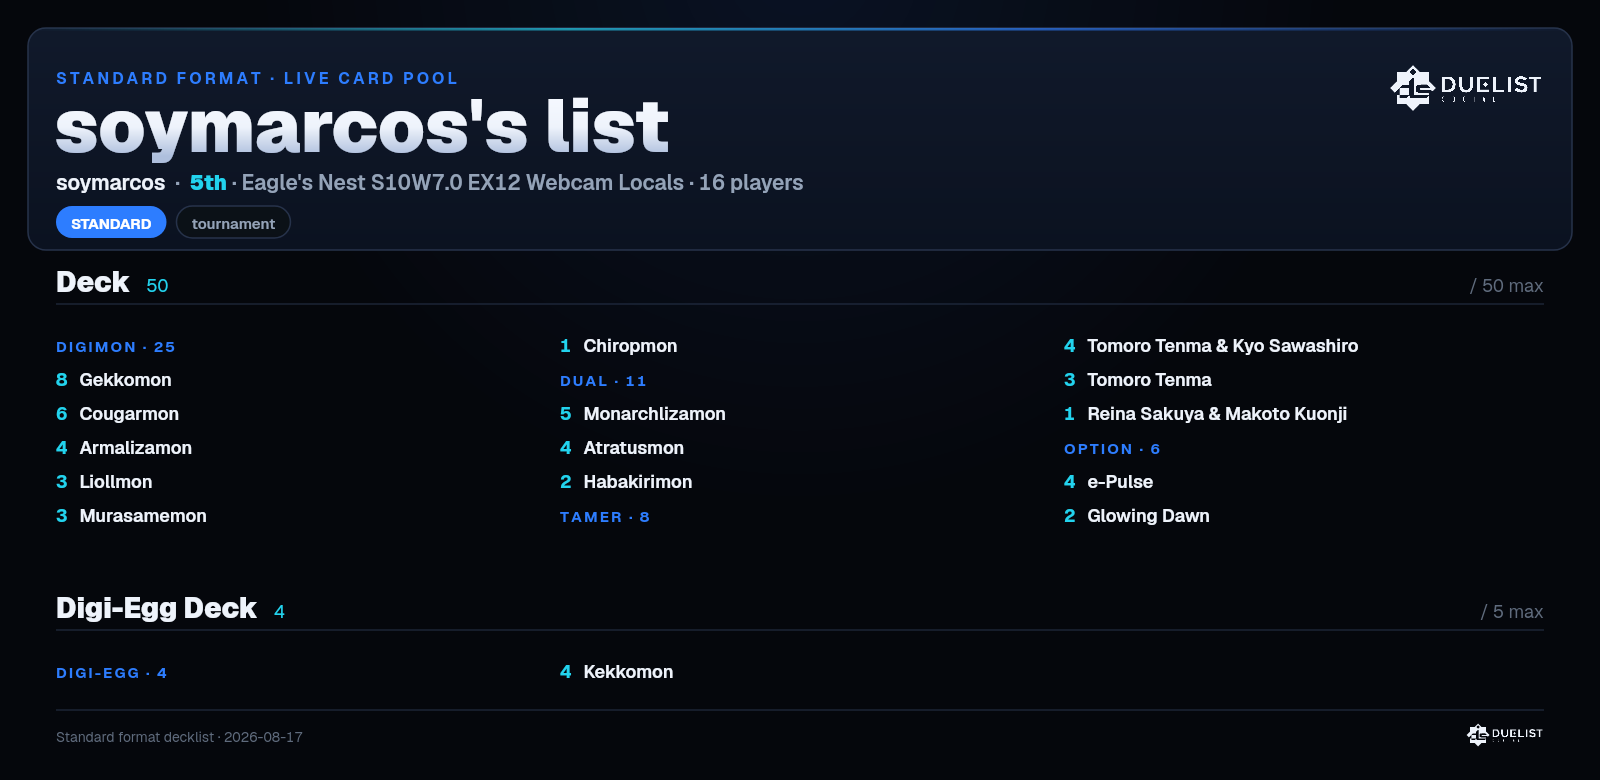This screenshot has height=780, width=1600.
Task: Click the small Duelist logo in footer
Action: pyautogui.click(x=1505, y=735)
